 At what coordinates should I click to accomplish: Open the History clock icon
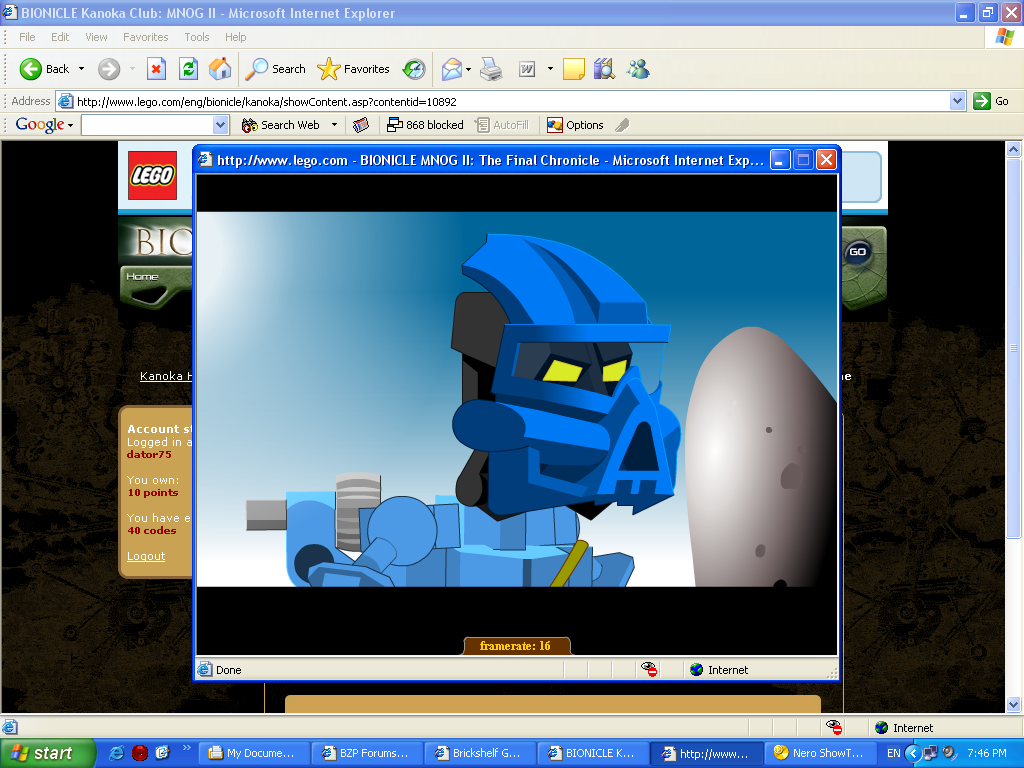point(414,69)
